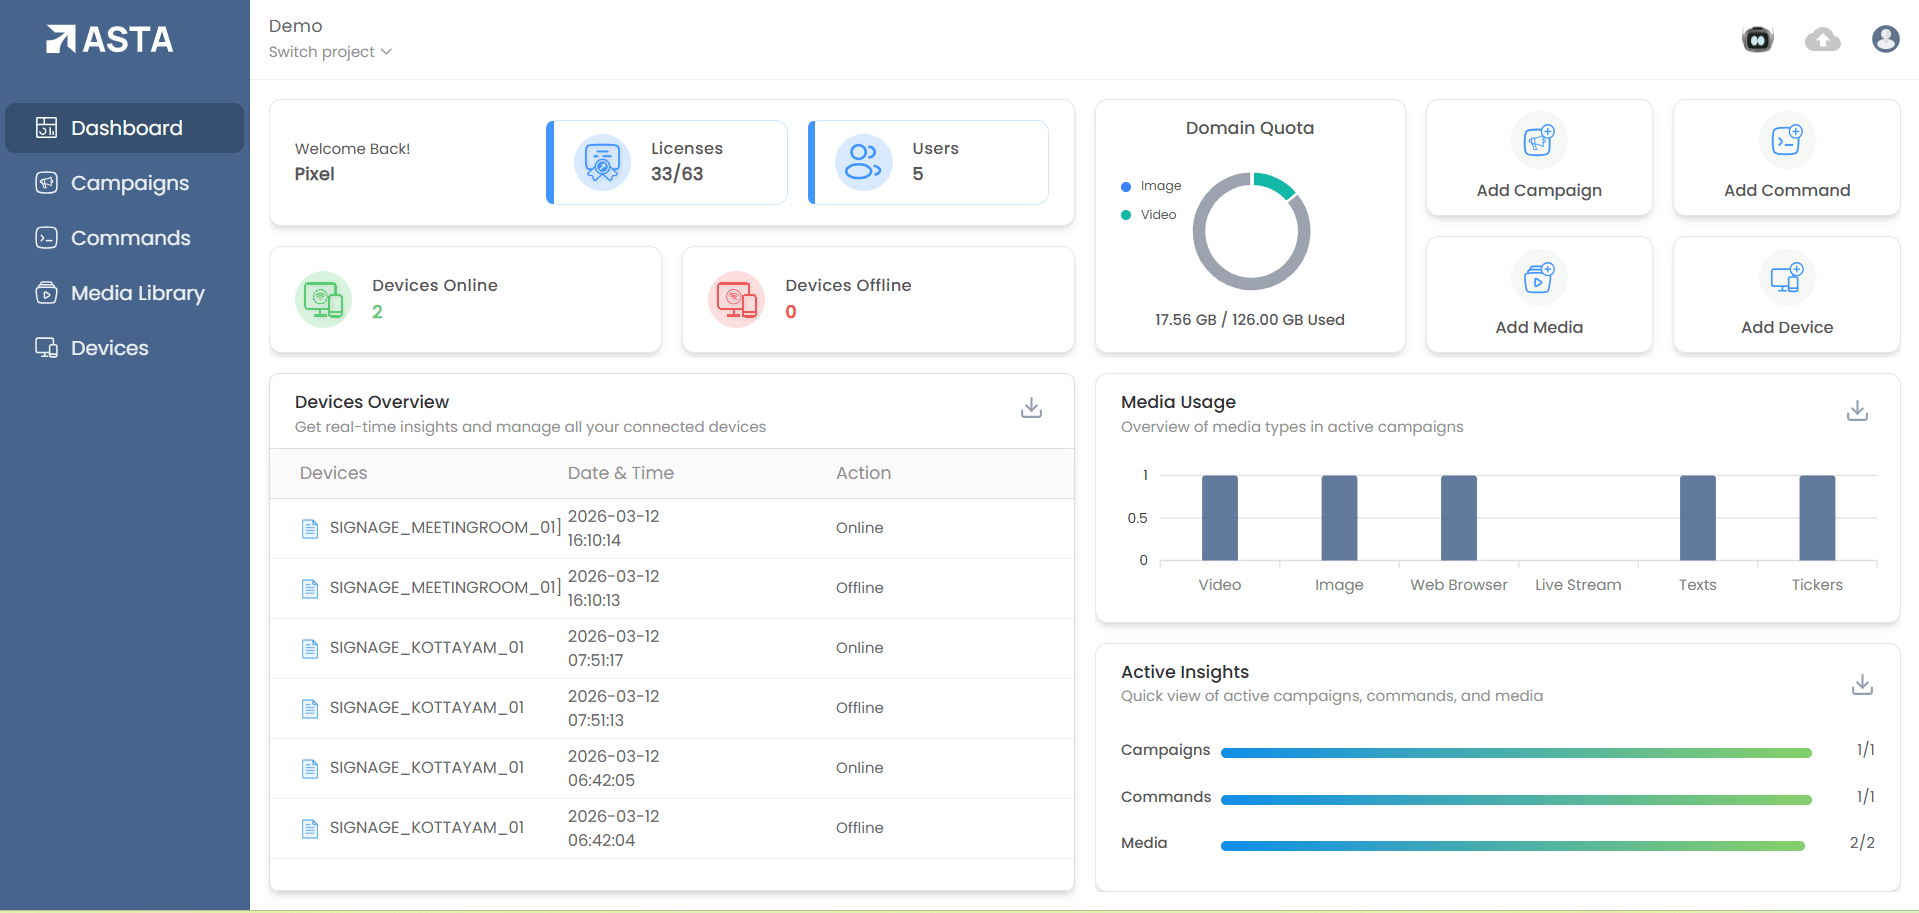Click the Campaigns progress bar
Image resolution: width=1919 pixels, height=913 pixels.
(x=1515, y=752)
